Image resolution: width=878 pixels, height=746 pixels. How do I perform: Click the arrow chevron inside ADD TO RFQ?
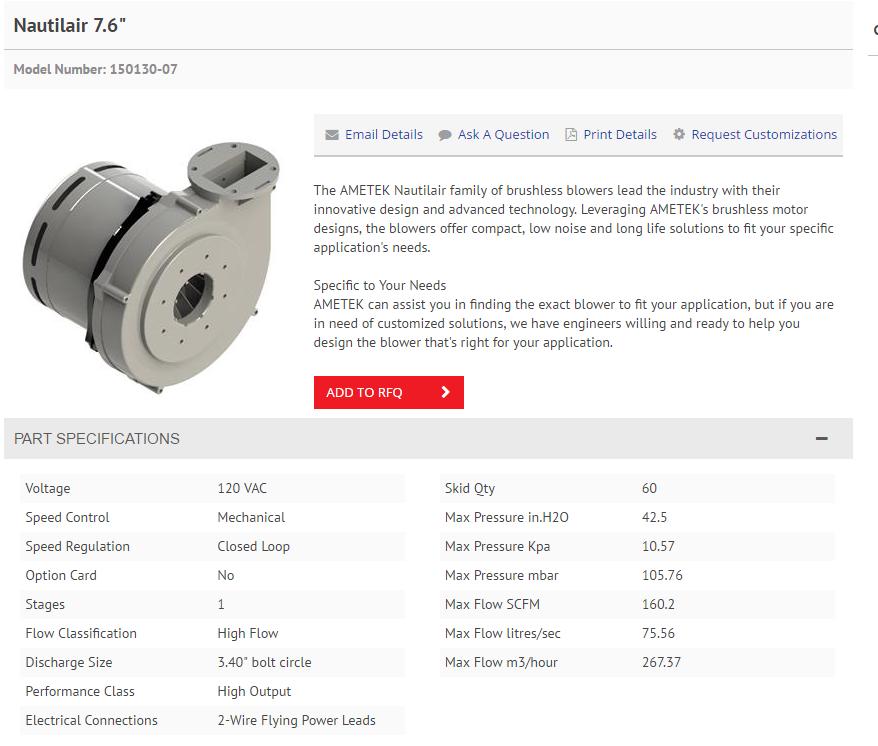(x=446, y=393)
